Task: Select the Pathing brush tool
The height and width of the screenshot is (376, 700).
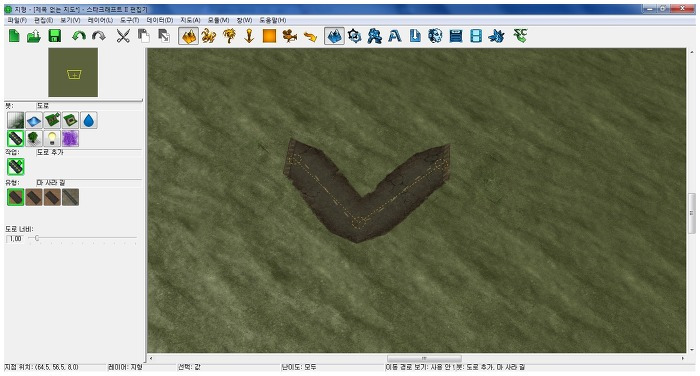Action: click(x=71, y=120)
